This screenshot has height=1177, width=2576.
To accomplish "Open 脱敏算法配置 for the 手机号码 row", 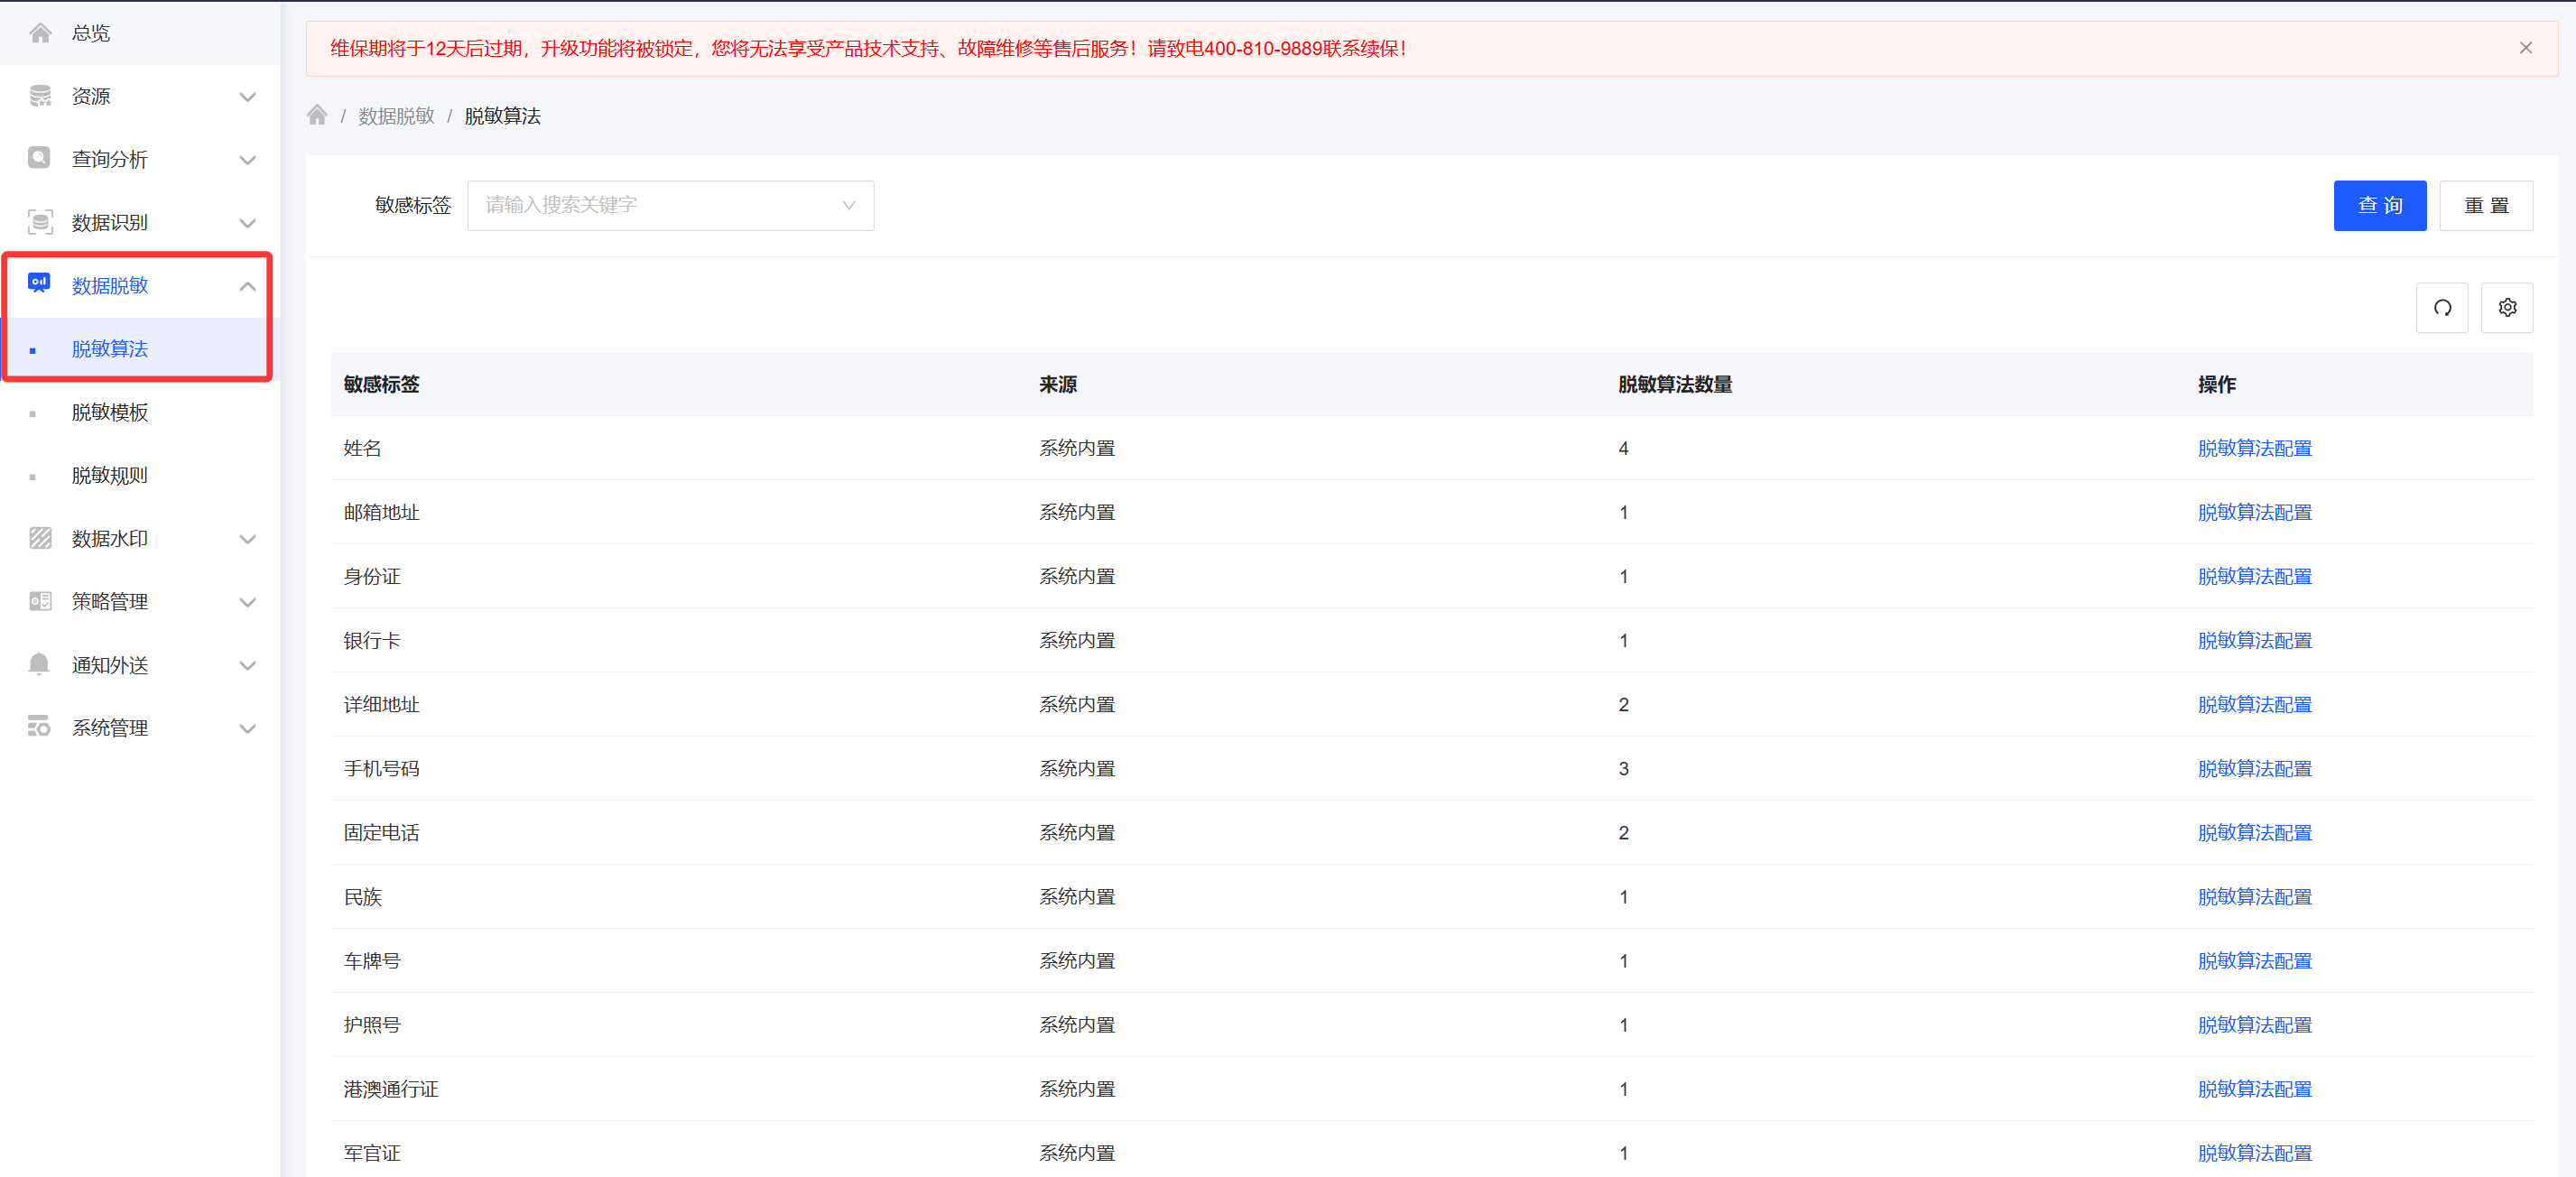I will (x=2254, y=768).
